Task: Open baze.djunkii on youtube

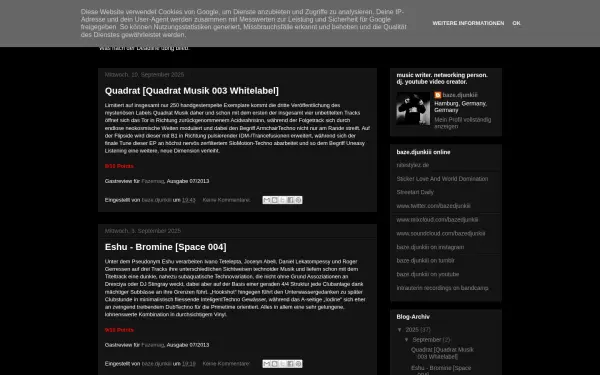Action: pos(427,274)
